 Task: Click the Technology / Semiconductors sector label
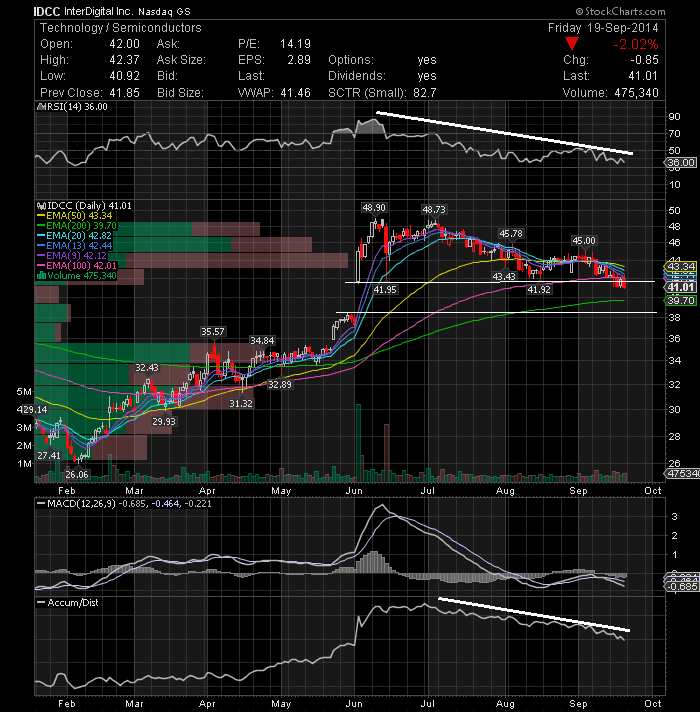[121, 28]
